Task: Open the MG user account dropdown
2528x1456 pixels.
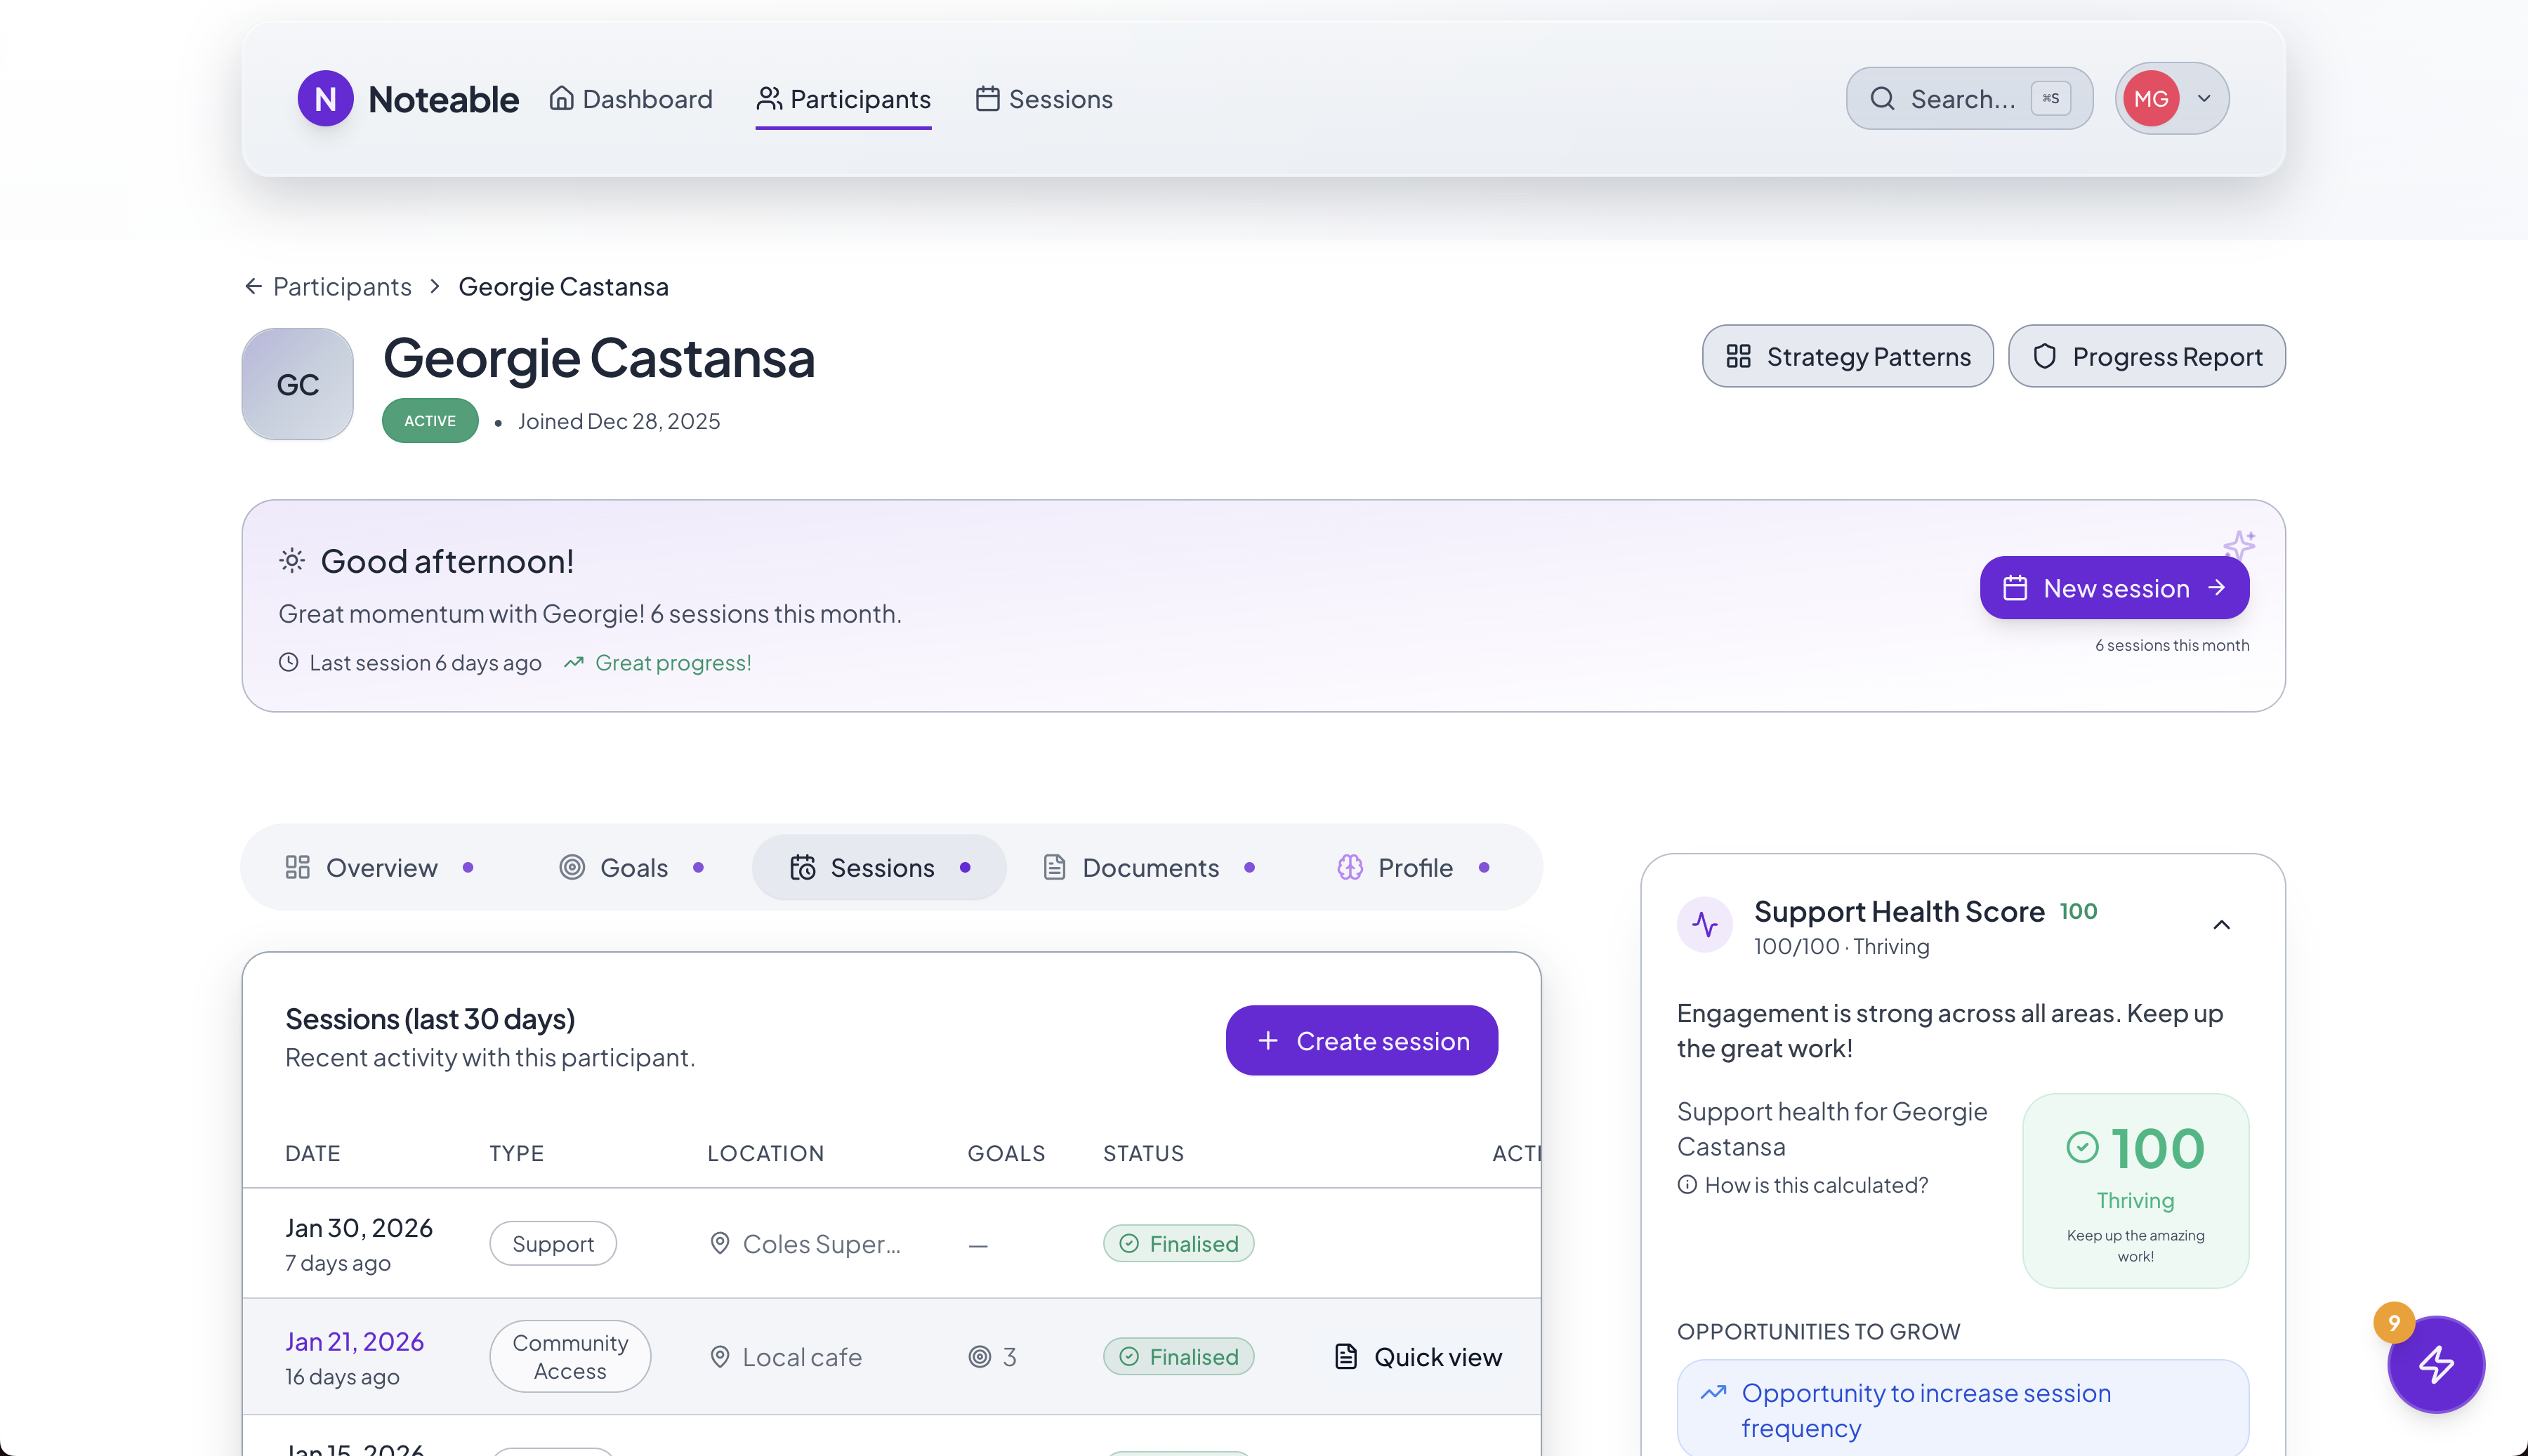Action: [2171, 98]
